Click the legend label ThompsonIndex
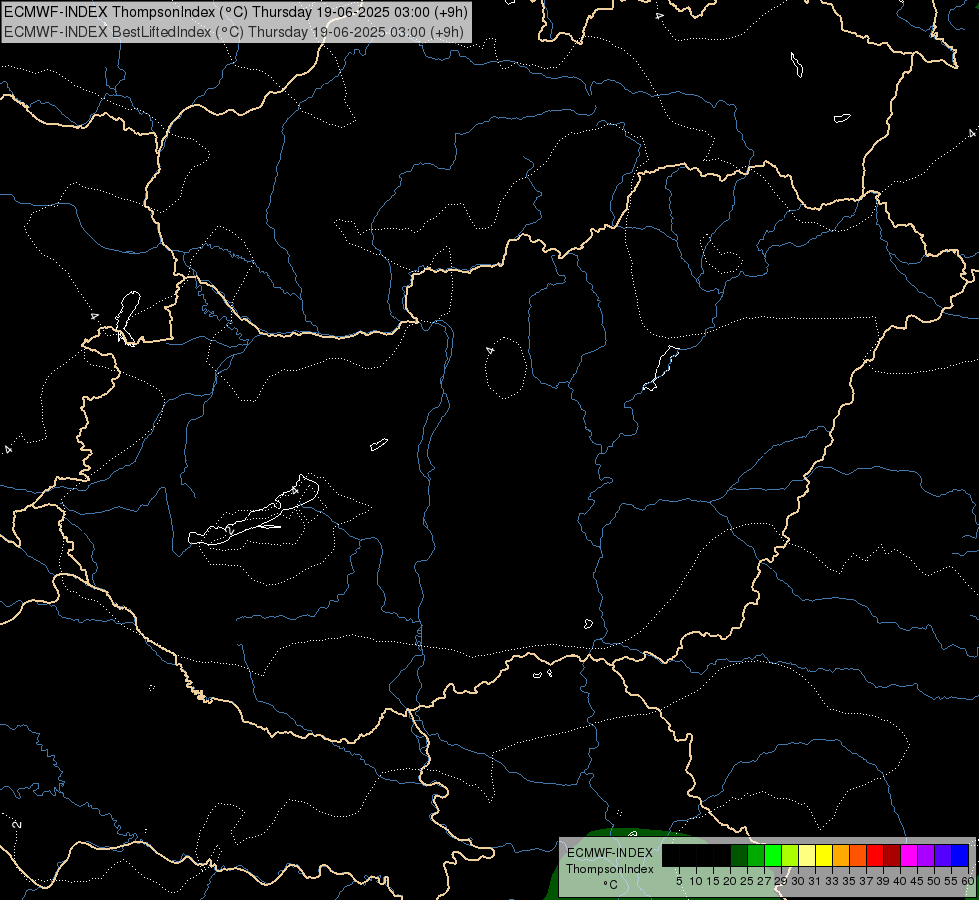Viewport: 979px width, 900px height. (x=610, y=869)
